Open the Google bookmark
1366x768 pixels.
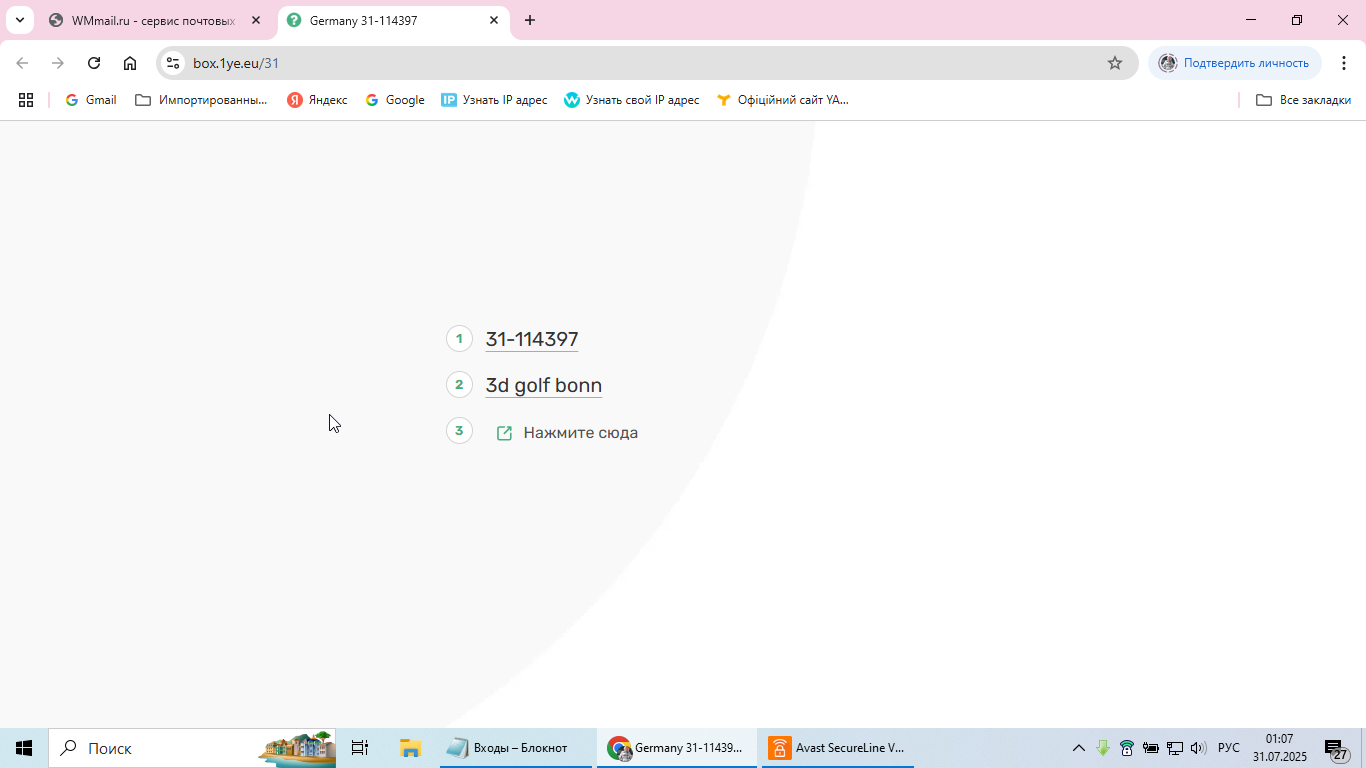click(395, 100)
